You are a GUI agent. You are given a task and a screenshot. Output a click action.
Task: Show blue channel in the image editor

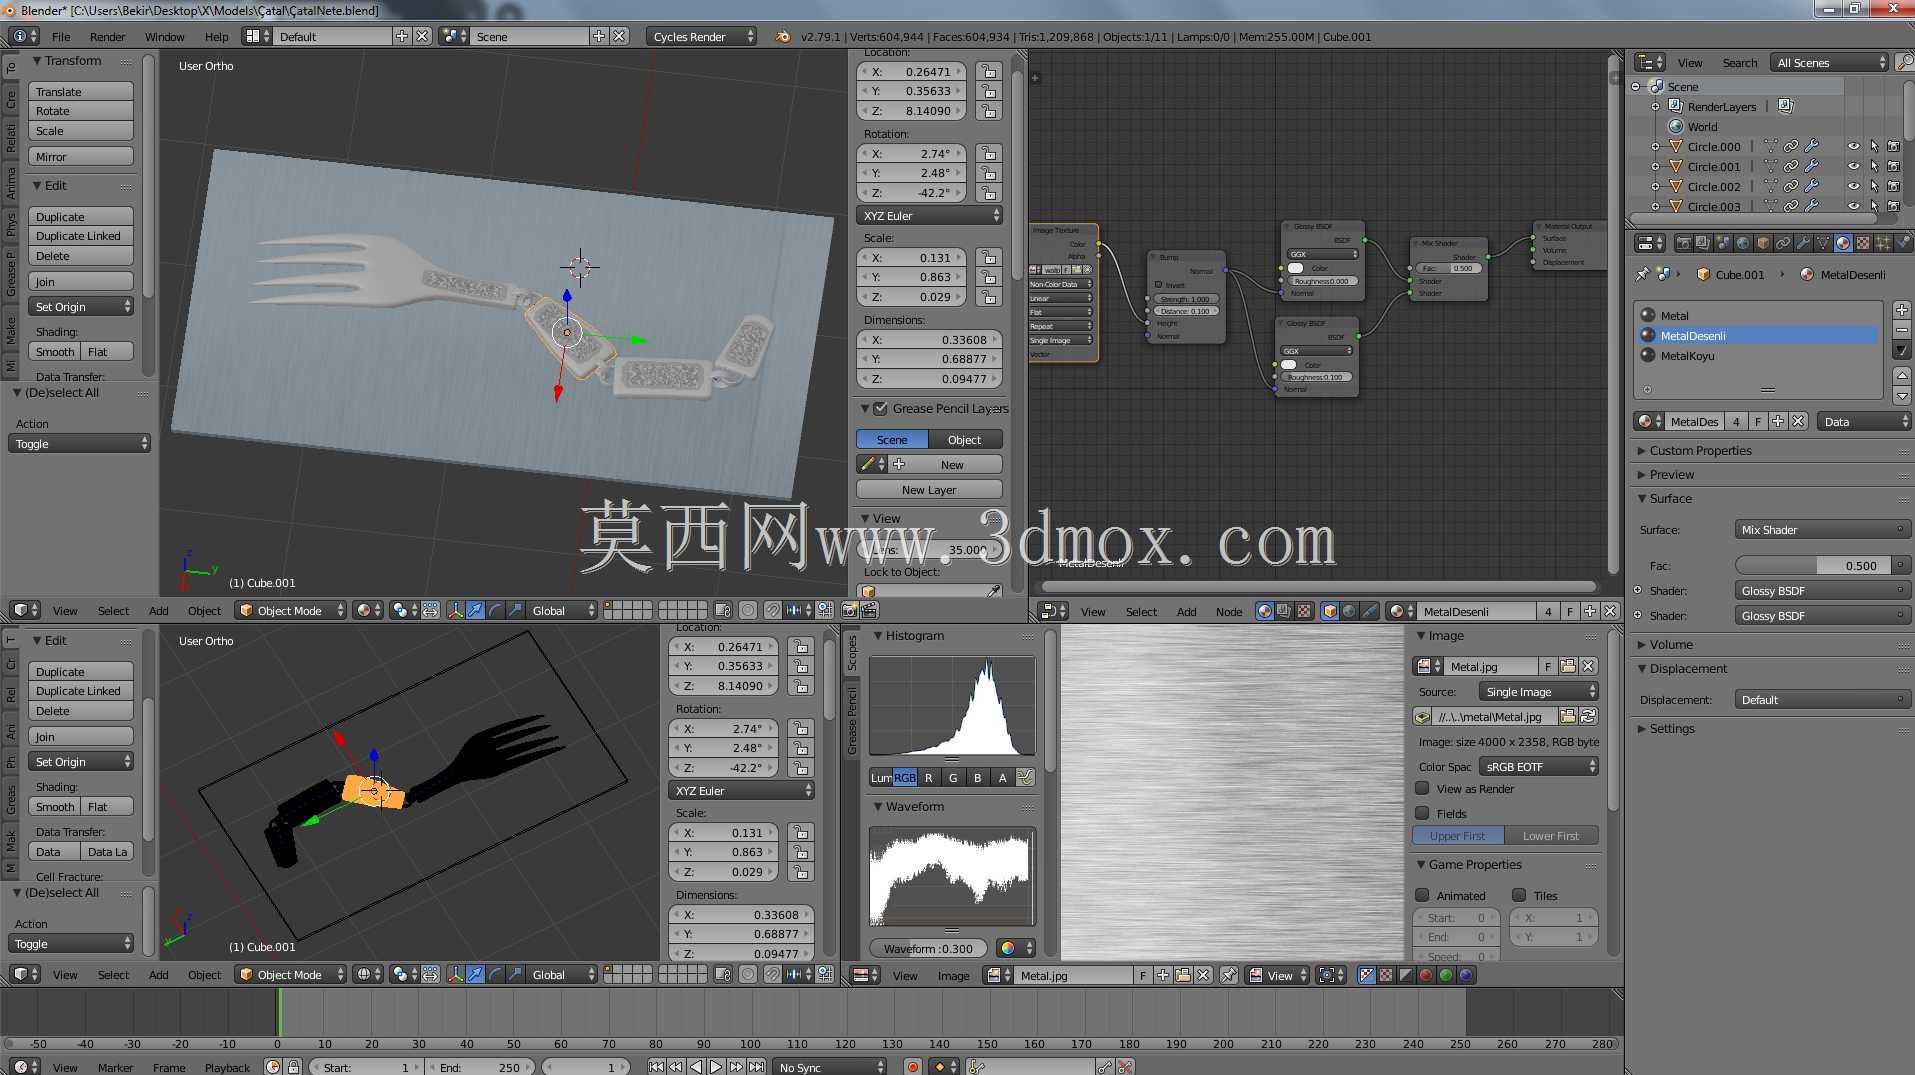click(1466, 975)
